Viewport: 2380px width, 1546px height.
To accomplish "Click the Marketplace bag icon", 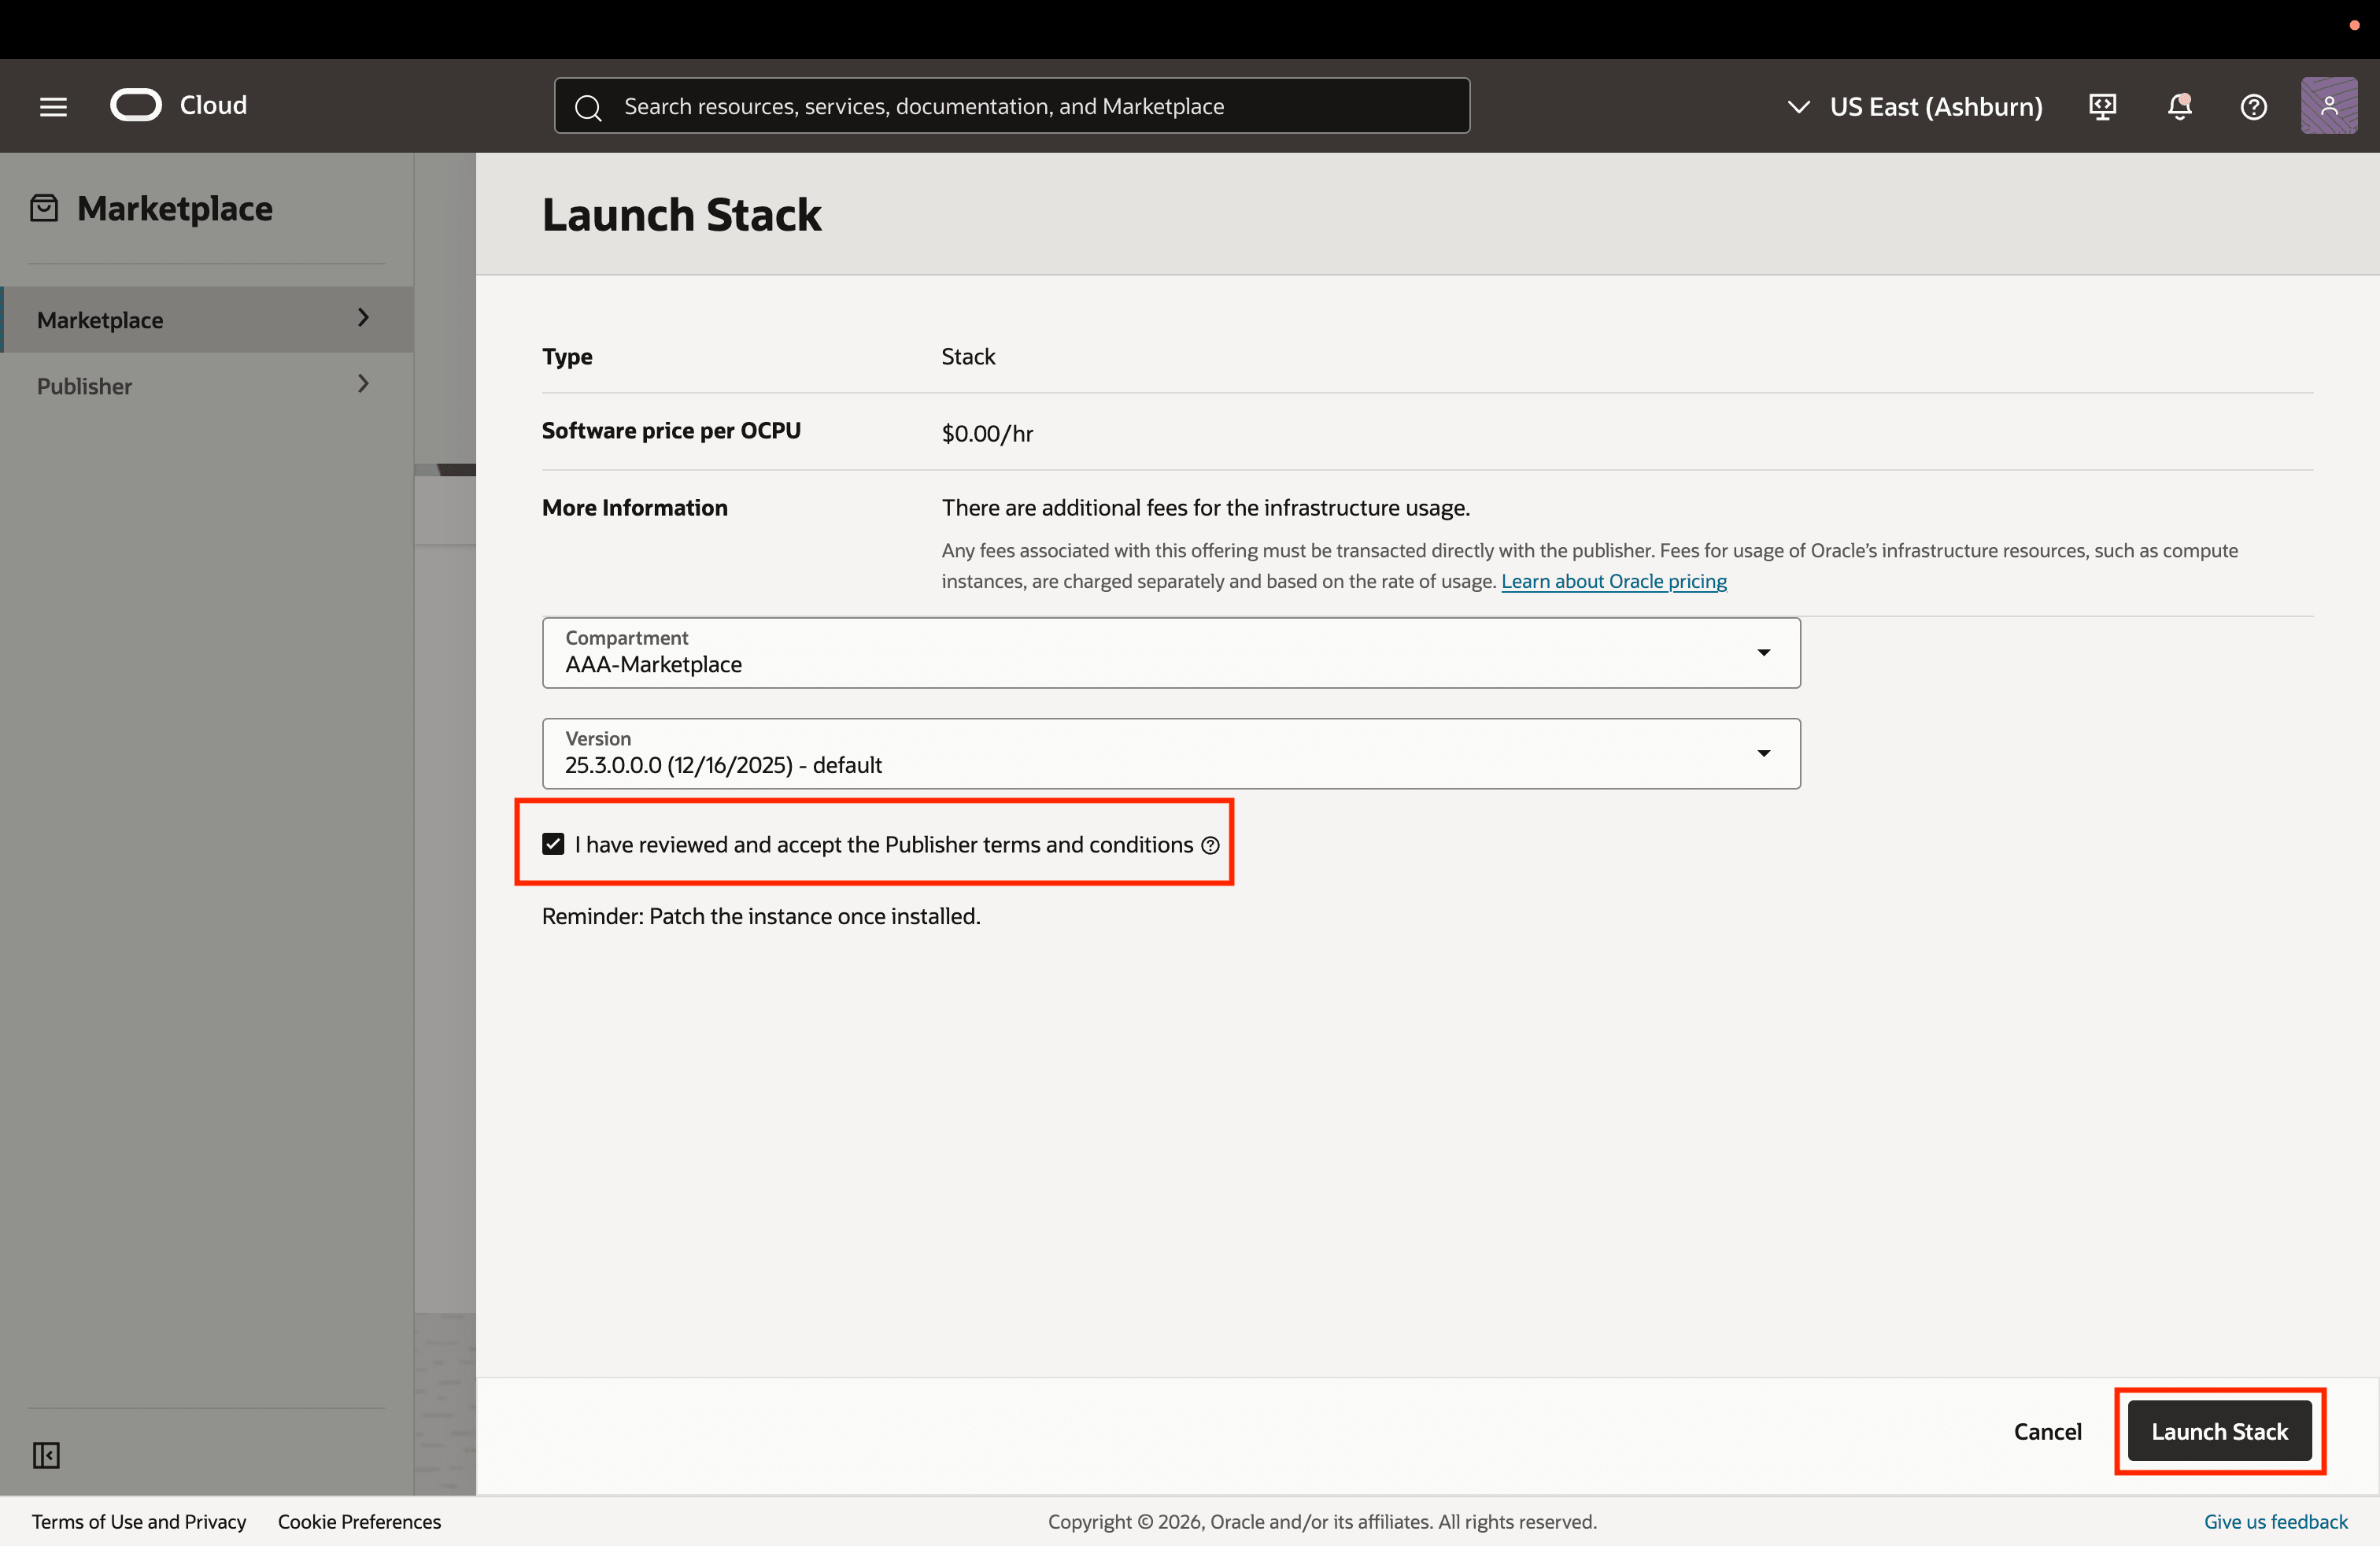I will click(44, 207).
